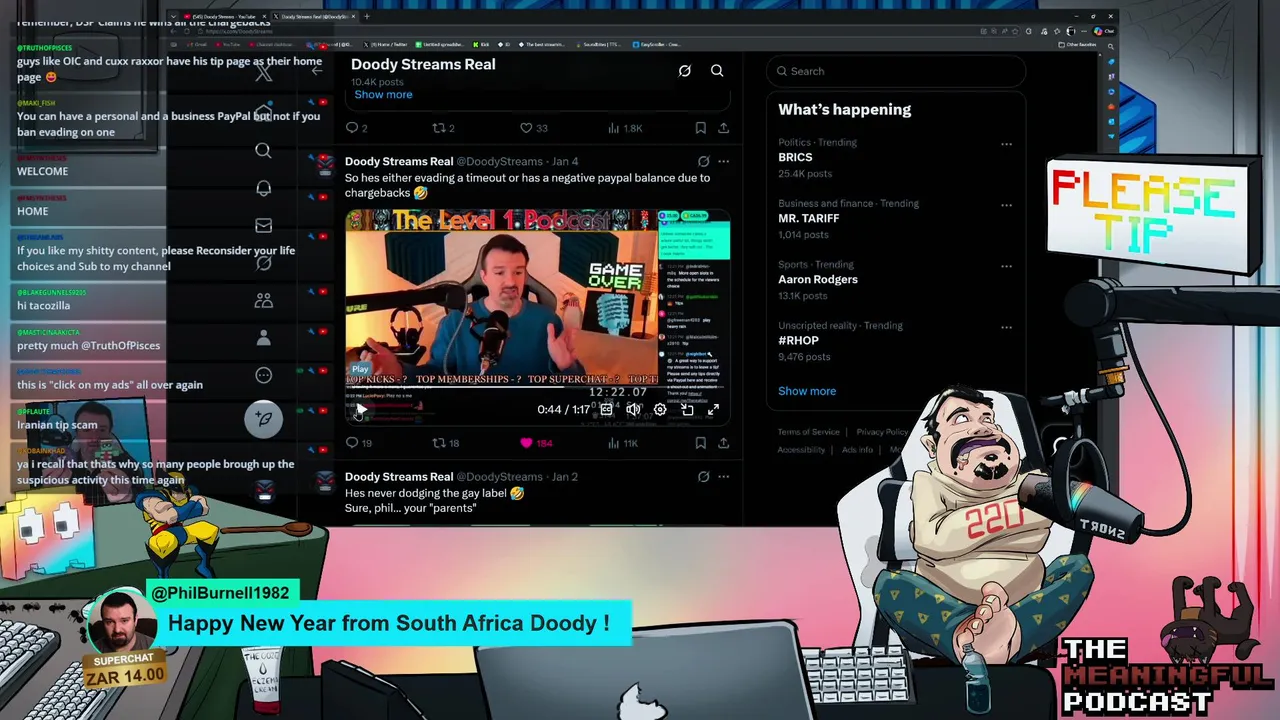The height and width of the screenshot is (720, 1280).
Task: Click Grok icon in profile header
Action: [685, 71]
